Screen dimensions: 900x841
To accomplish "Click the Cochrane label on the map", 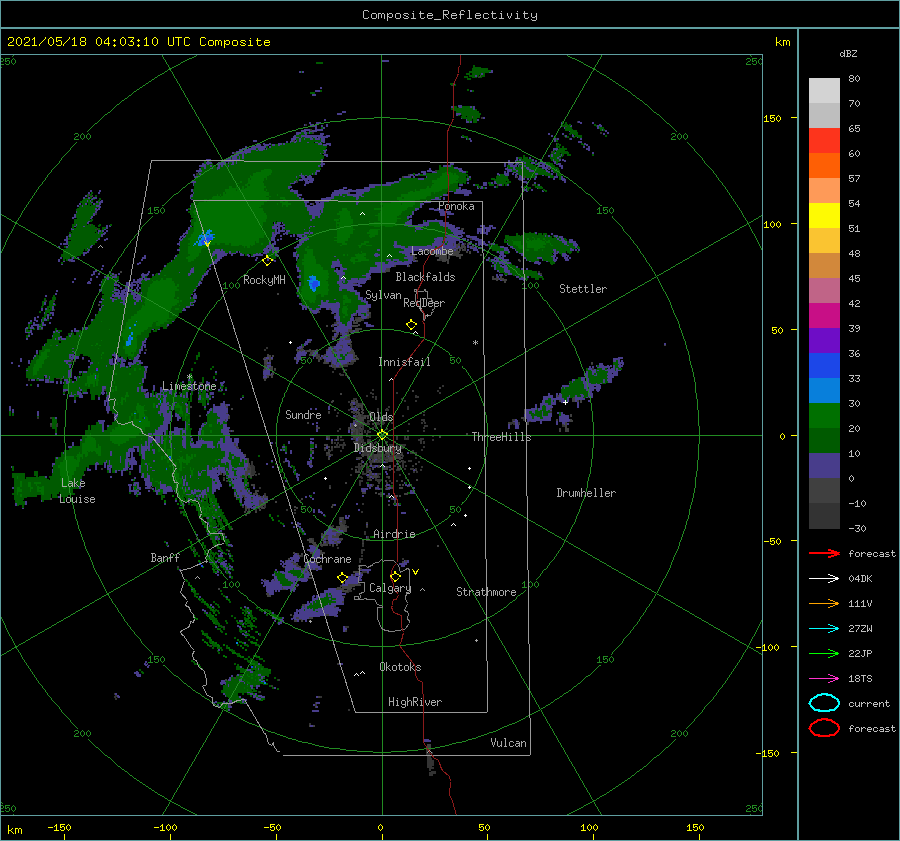I will click(327, 559).
